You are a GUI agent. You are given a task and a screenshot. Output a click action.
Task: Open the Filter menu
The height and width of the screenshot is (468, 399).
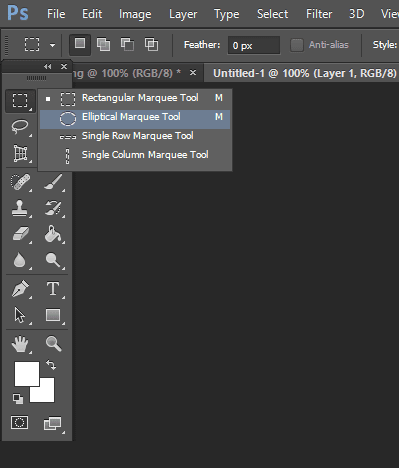[x=319, y=14]
